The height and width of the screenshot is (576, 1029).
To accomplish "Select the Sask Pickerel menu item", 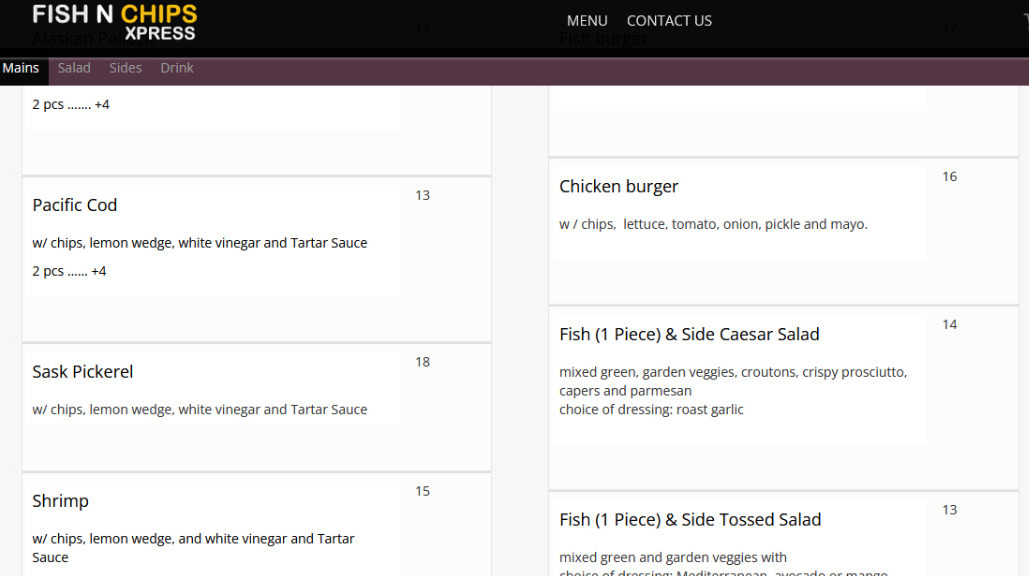I will [83, 372].
